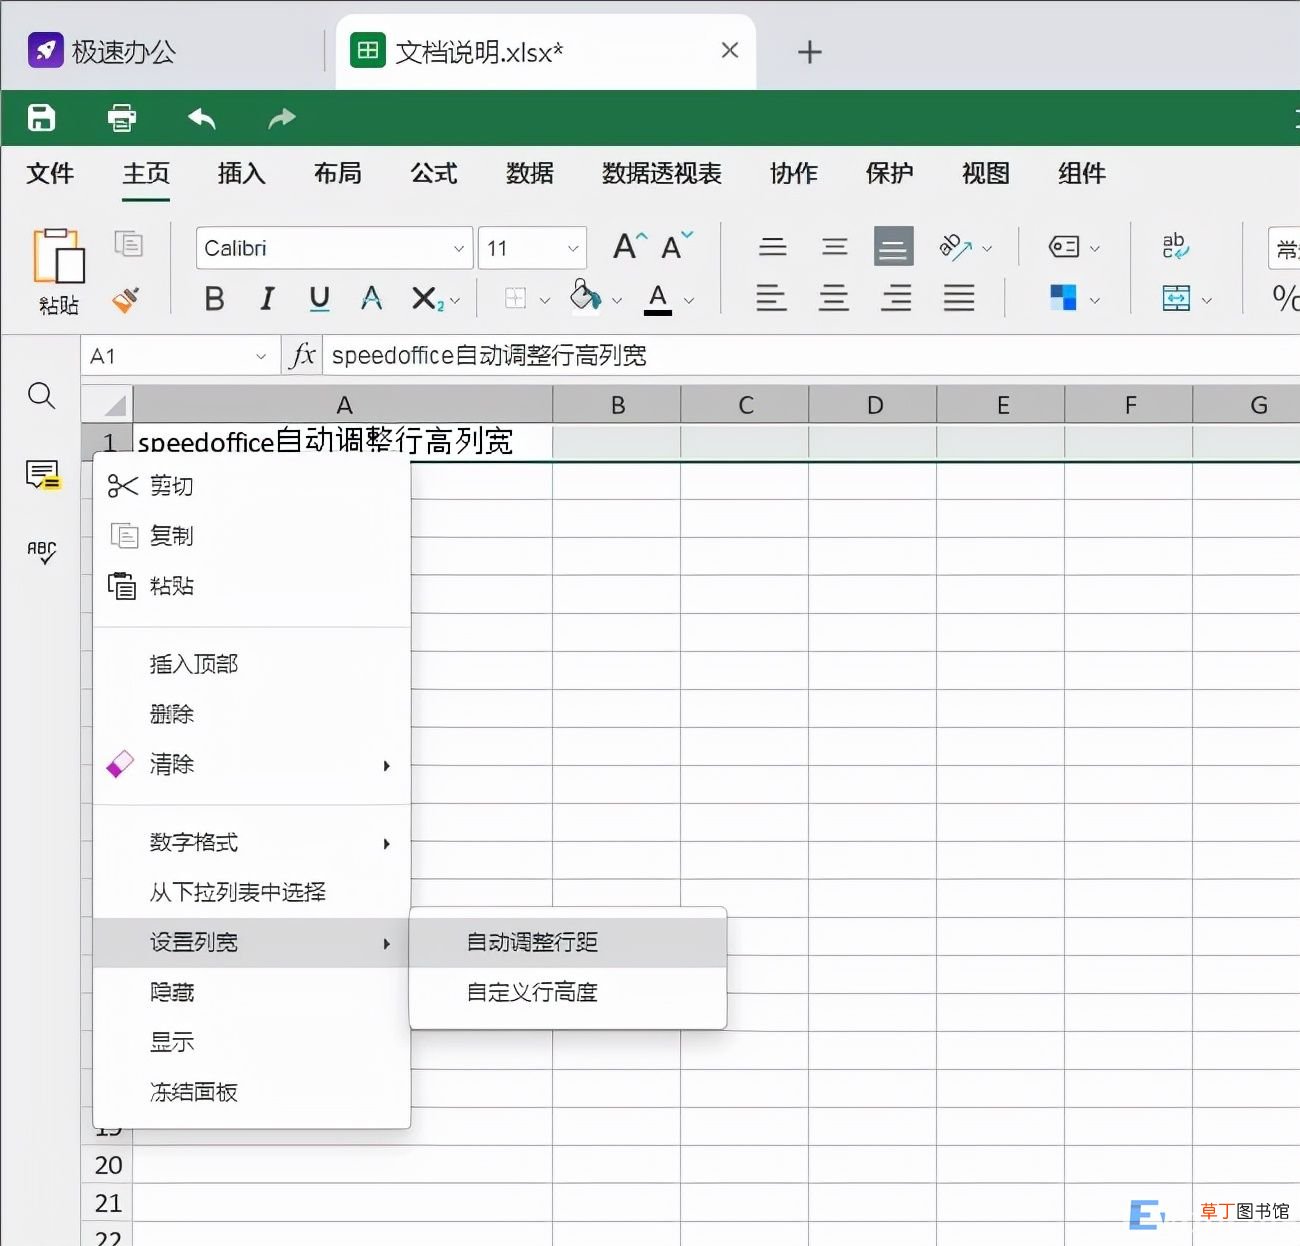Image resolution: width=1300 pixels, height=1246 pixels.
Task: Open the subscript/superscript dropdown arrow
Action: click(456, 300)
